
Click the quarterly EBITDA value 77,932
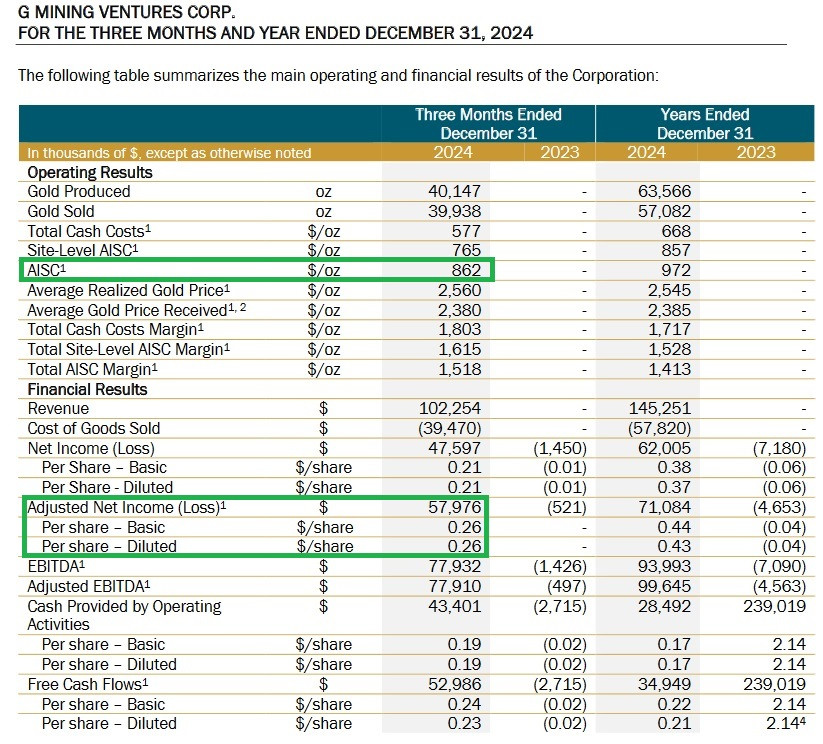point(454,566)
